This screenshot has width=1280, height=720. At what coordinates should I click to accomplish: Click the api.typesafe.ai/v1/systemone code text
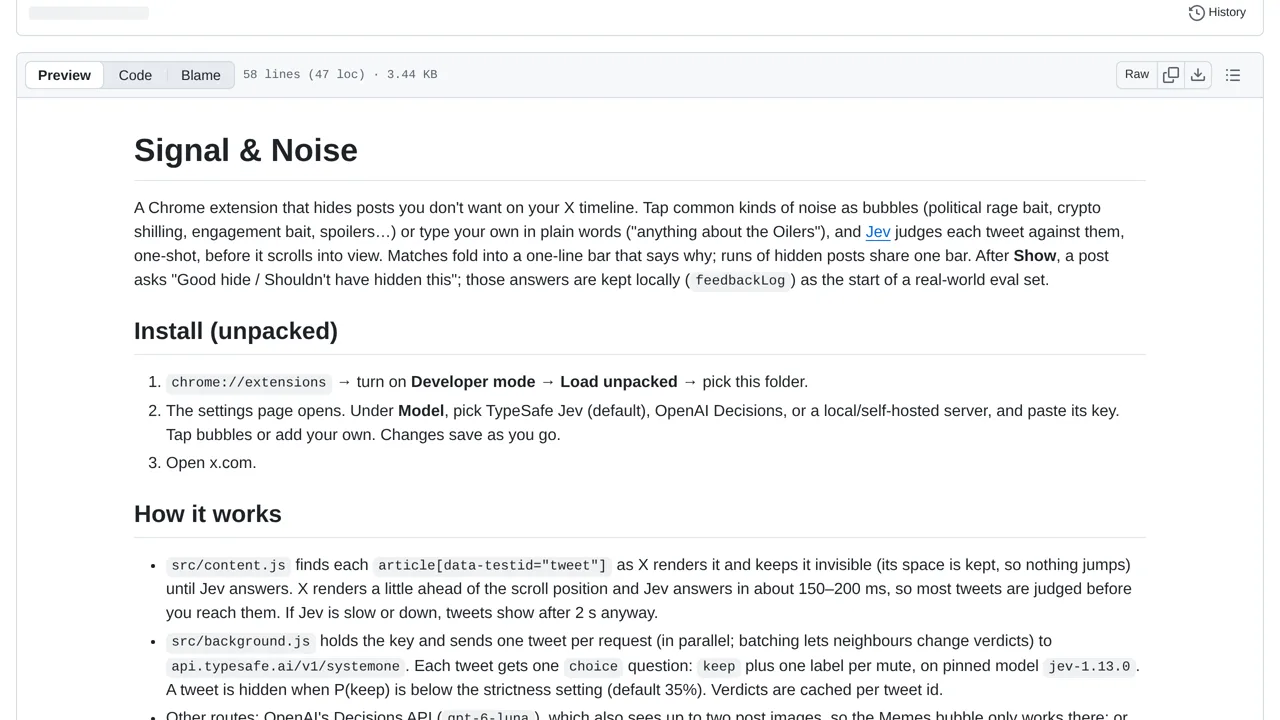(287, 667)
